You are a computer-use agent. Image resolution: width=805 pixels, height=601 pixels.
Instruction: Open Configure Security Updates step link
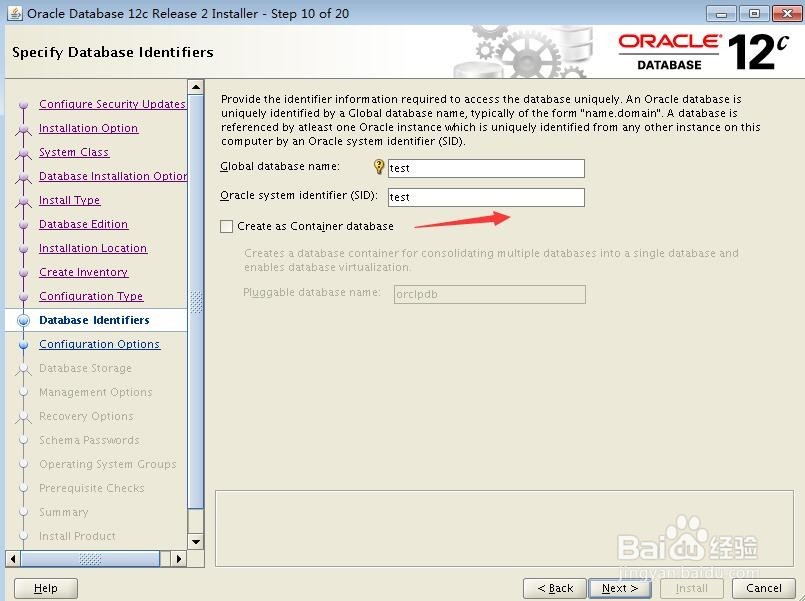(x=112, y=104)
